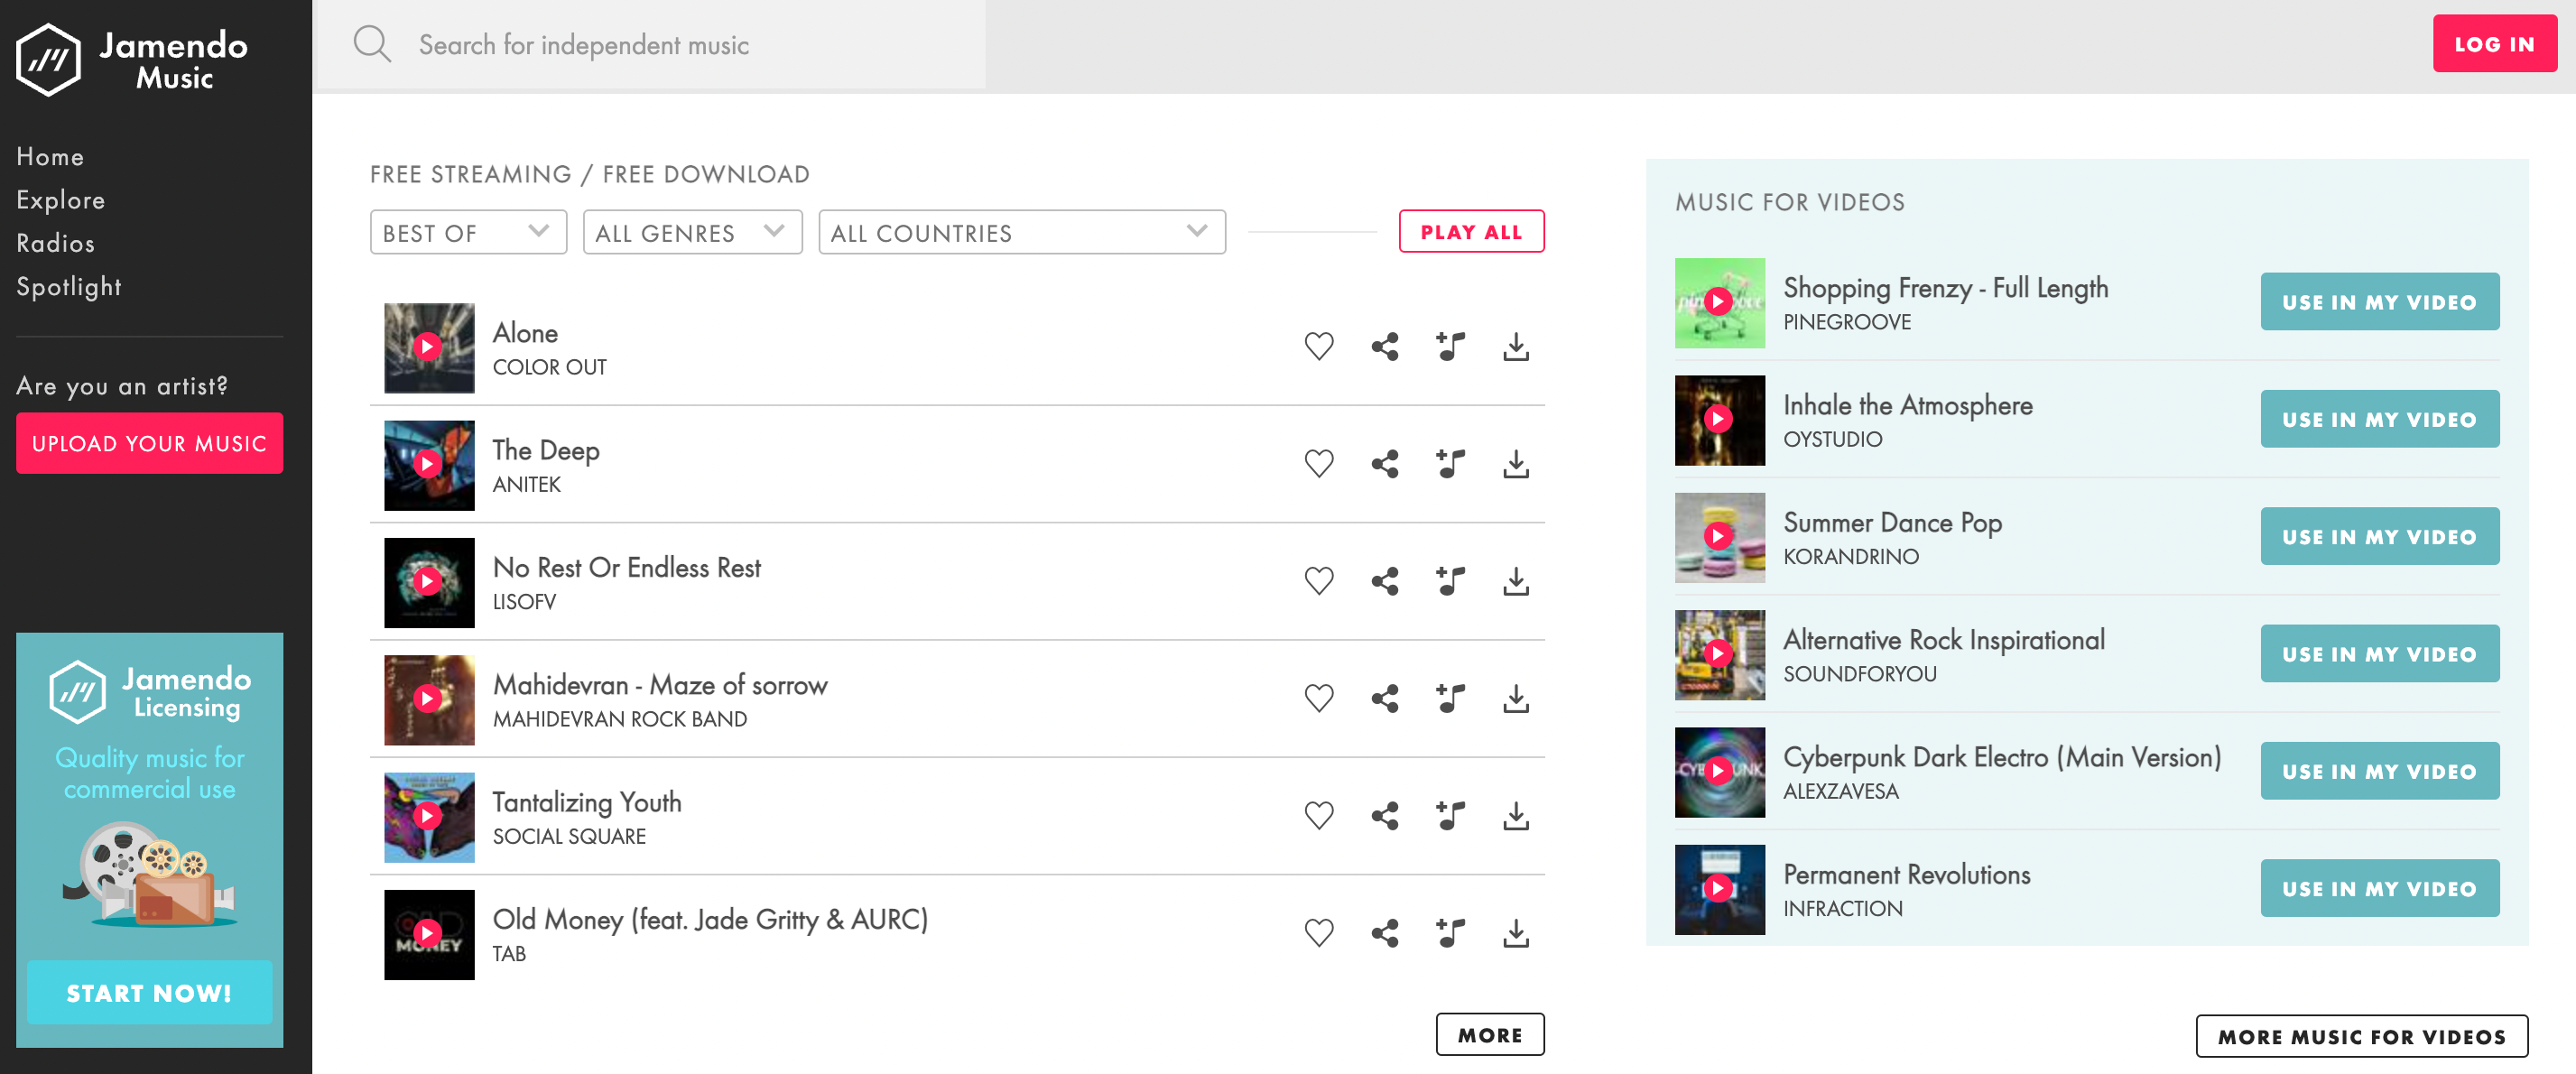Download Alone by Color Out
2576x1074 pixels.
(1516, 346)
